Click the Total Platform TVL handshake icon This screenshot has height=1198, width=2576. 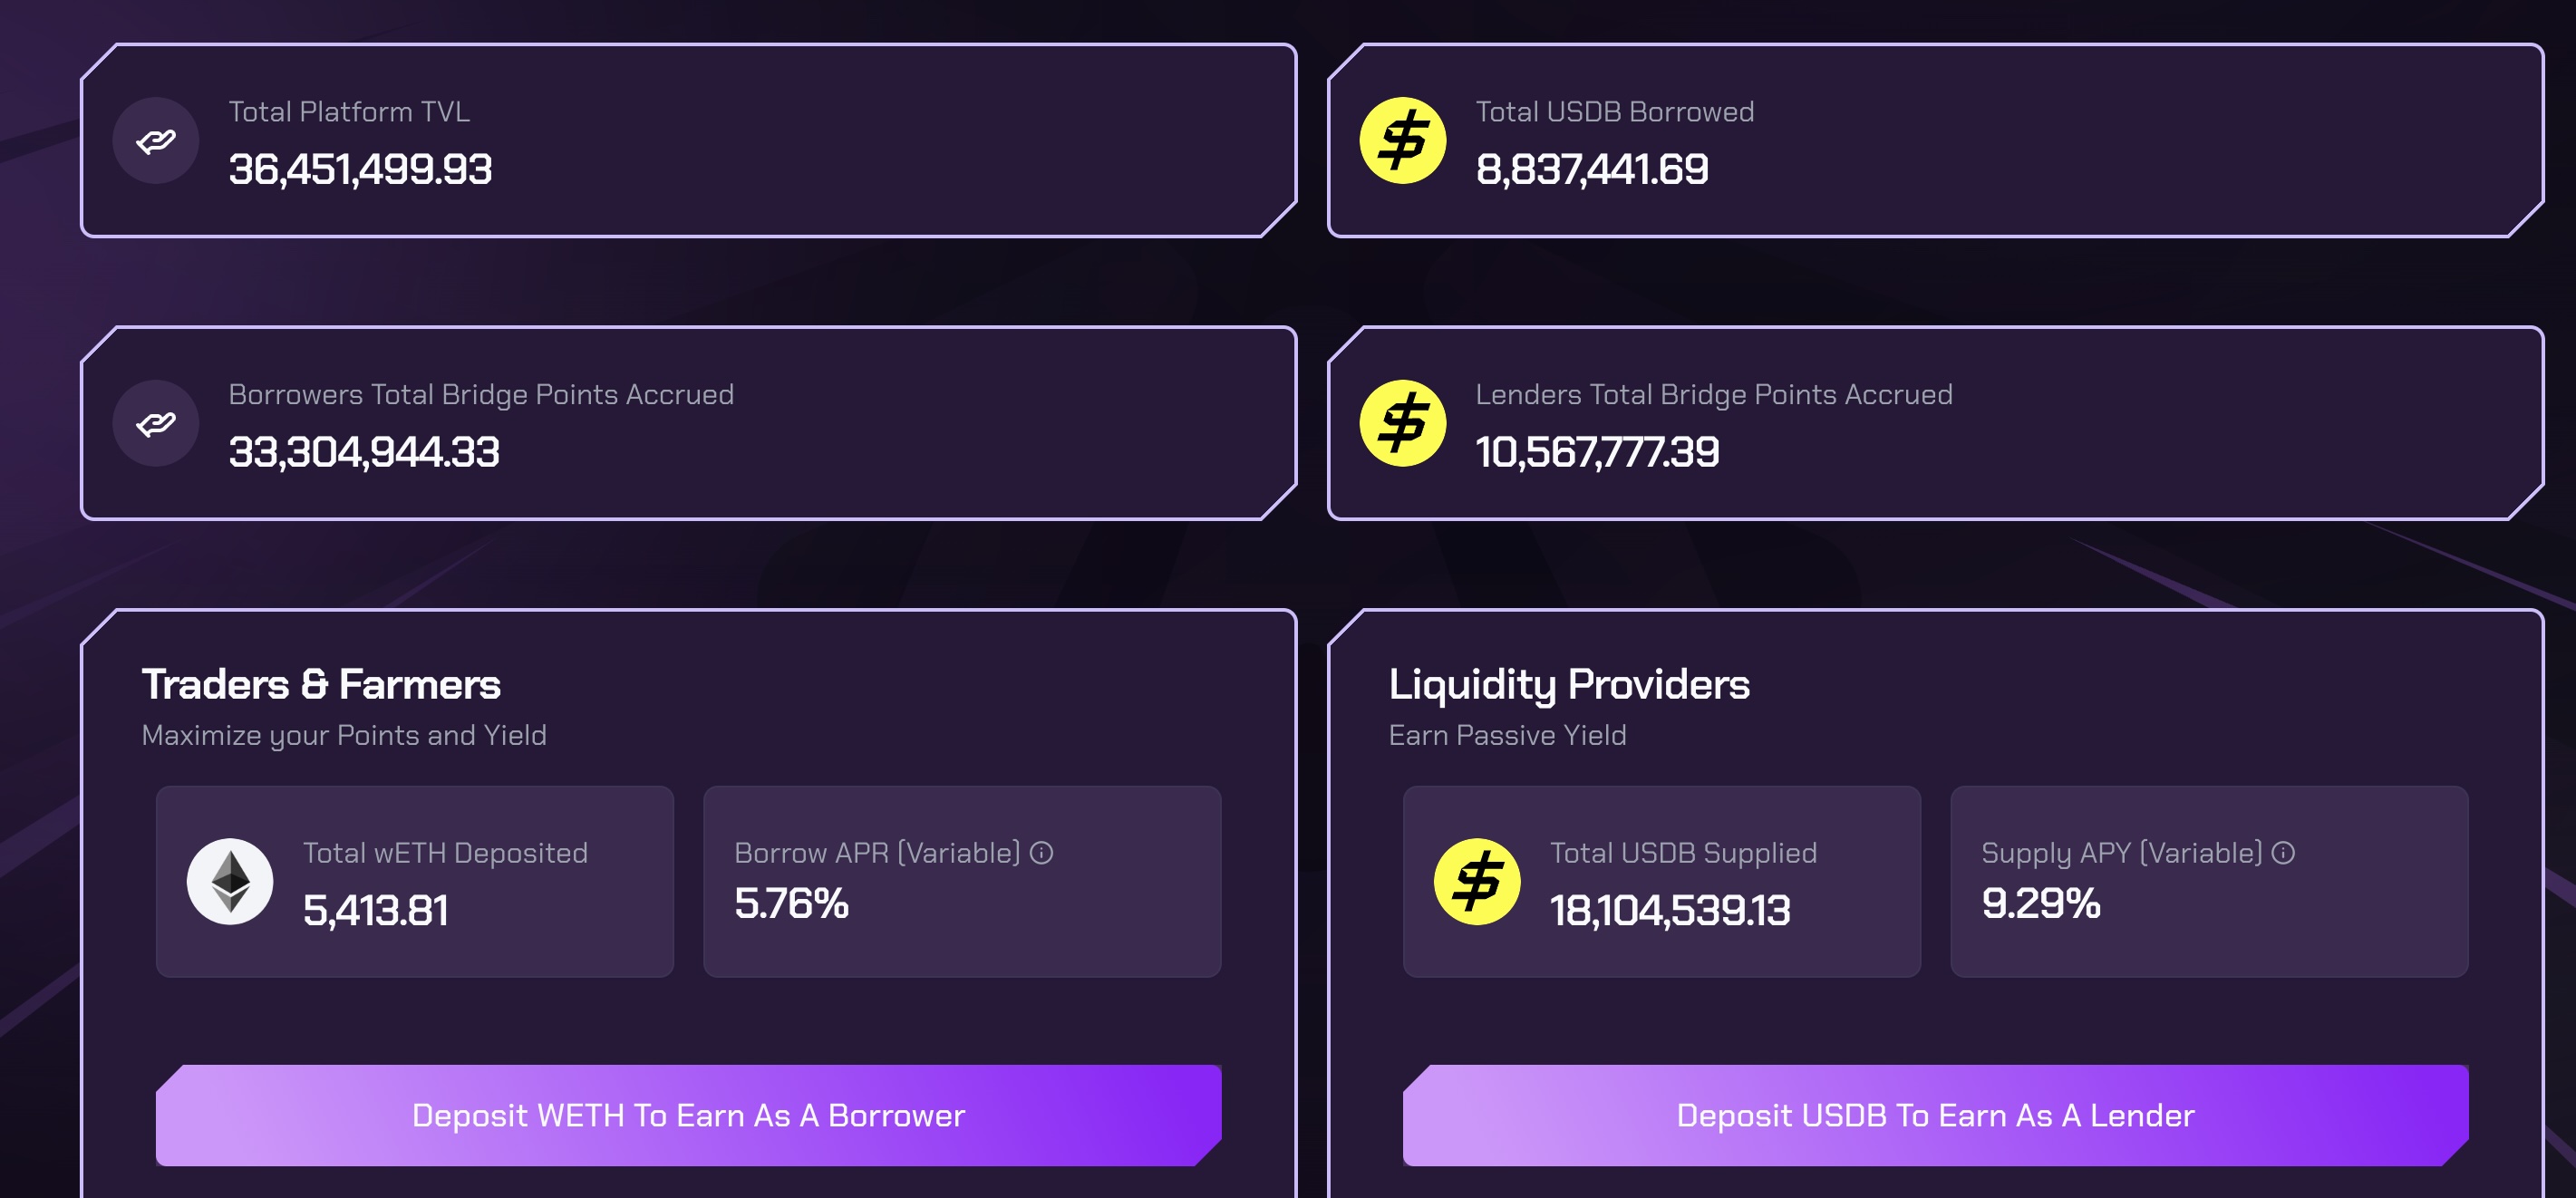coord(156,141)
